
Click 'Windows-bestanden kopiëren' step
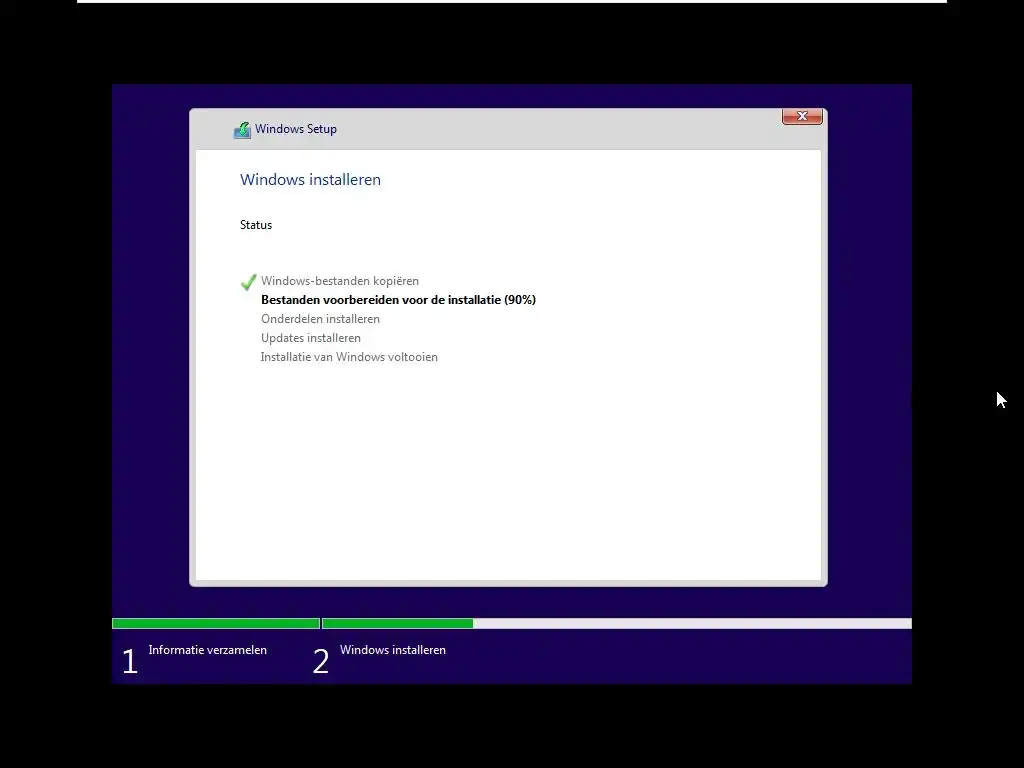pos(340,281)
